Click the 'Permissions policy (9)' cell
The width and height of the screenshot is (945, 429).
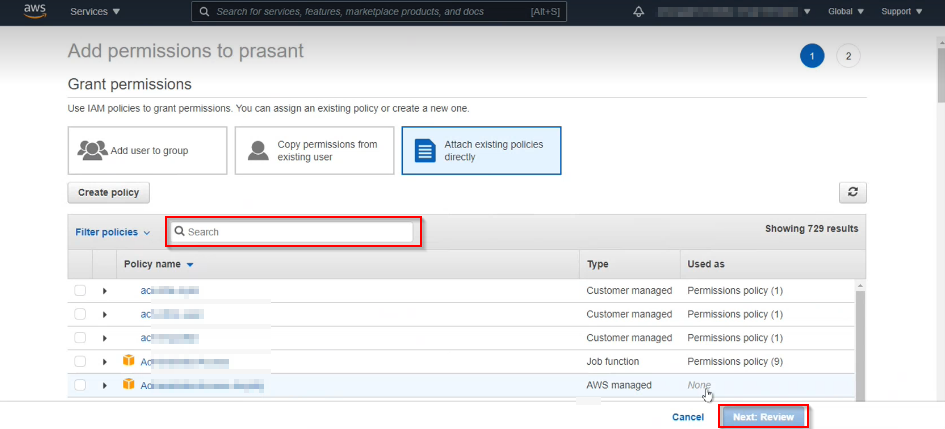pos(735,362)
